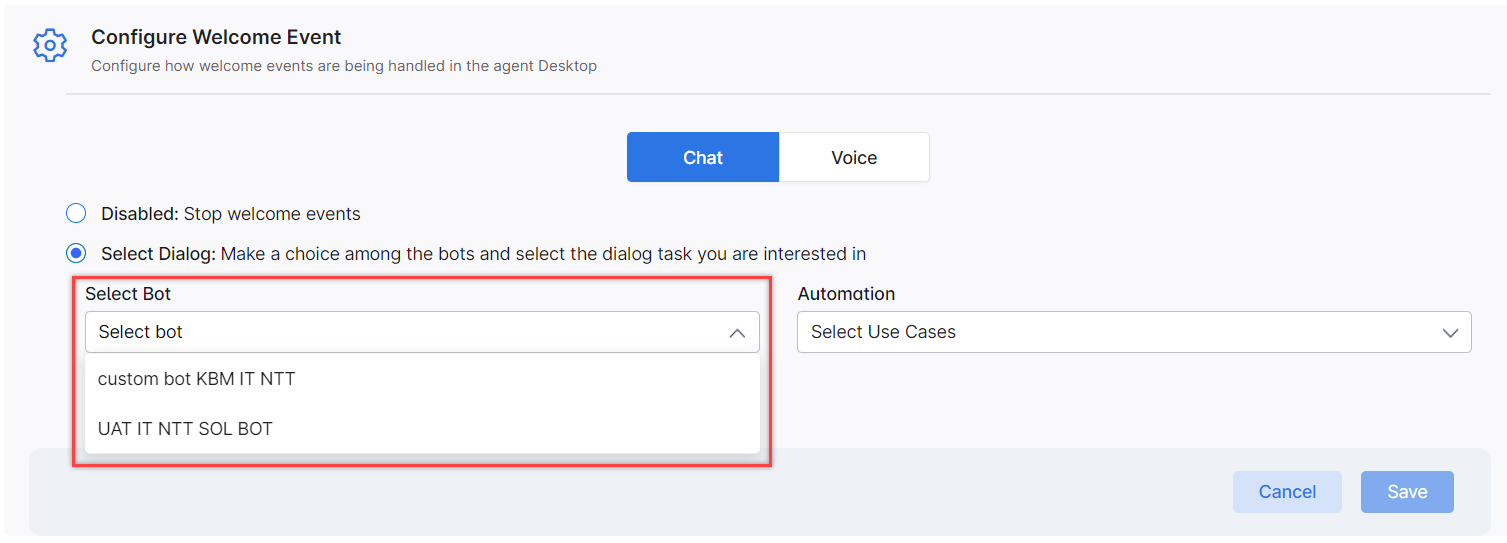Click the Disabled: Stop welcome events label

point(231,213)
